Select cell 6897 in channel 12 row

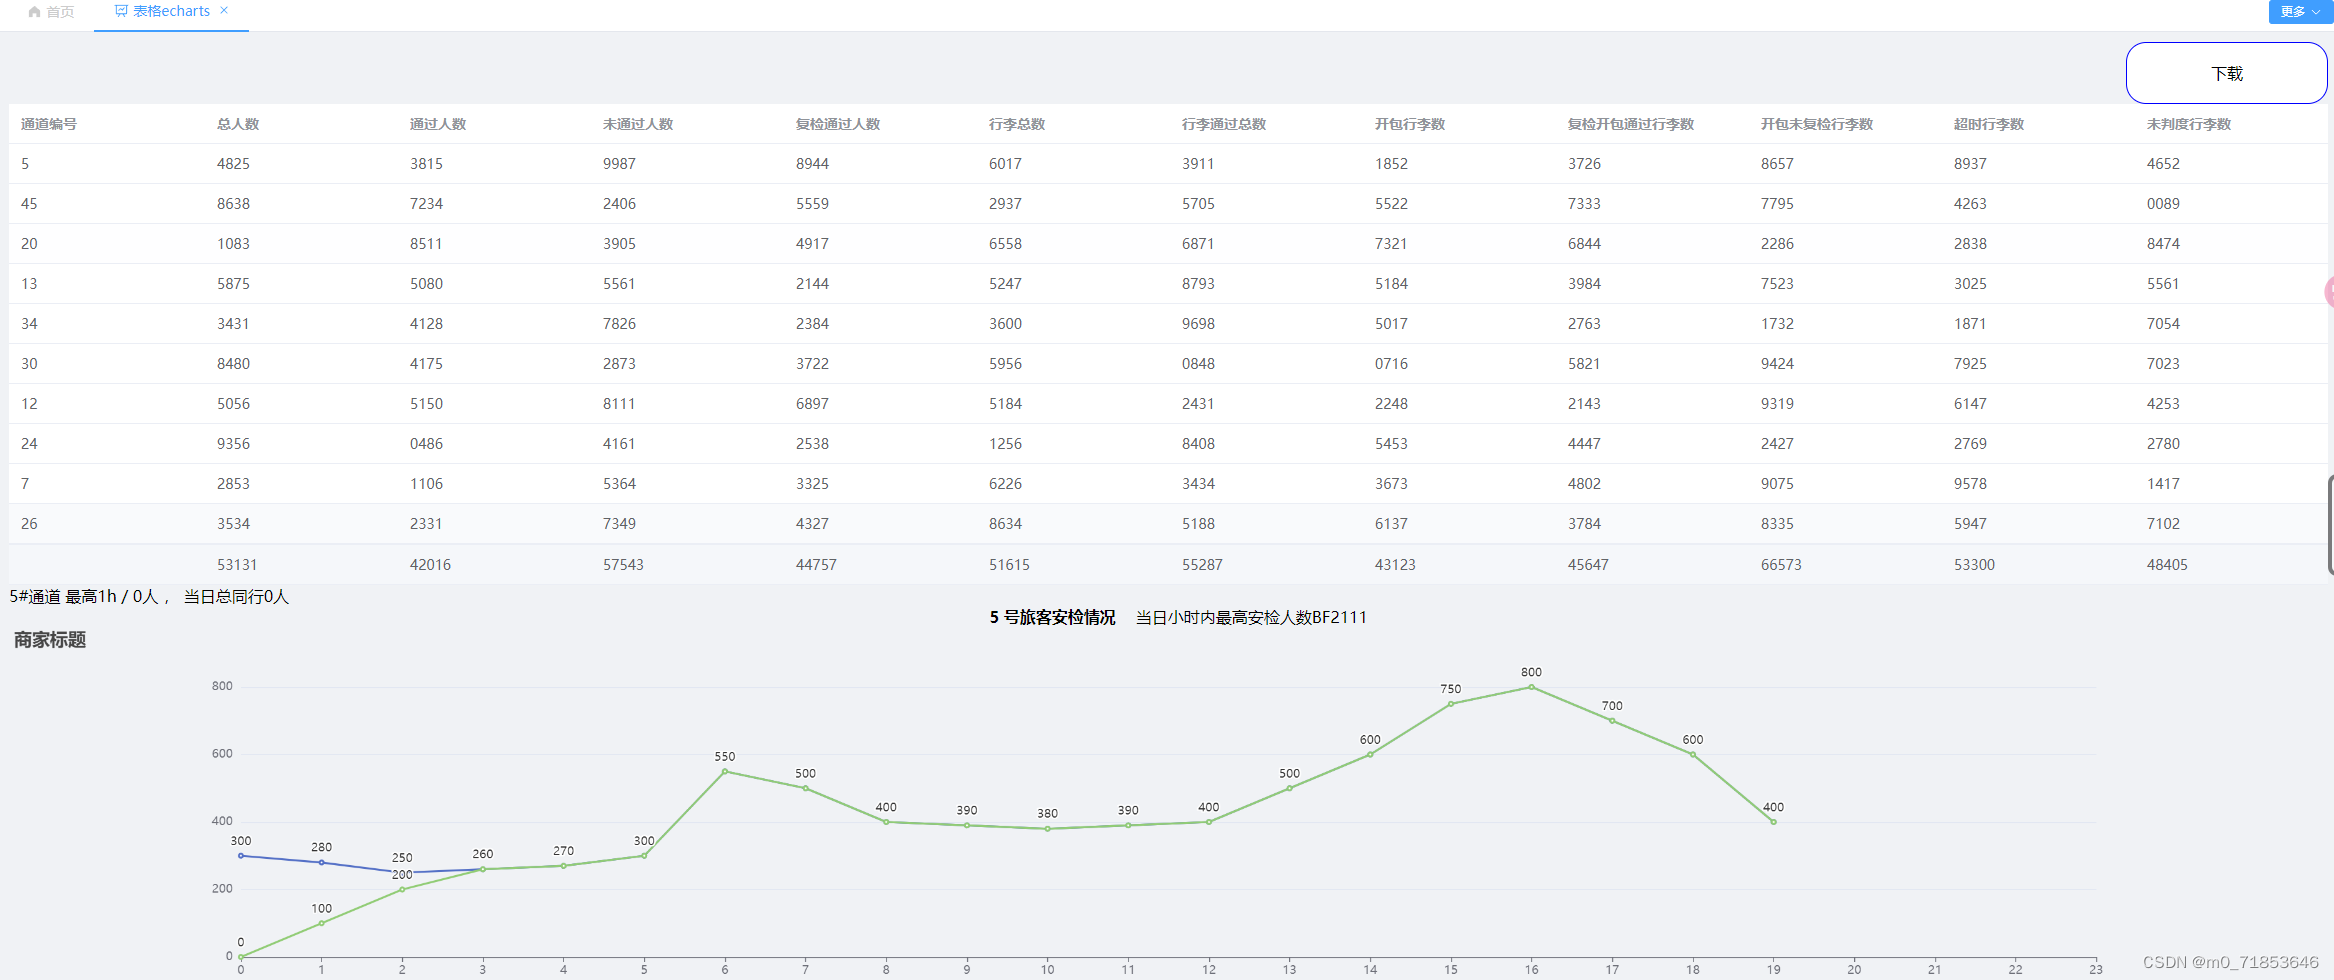pos(812,404)
